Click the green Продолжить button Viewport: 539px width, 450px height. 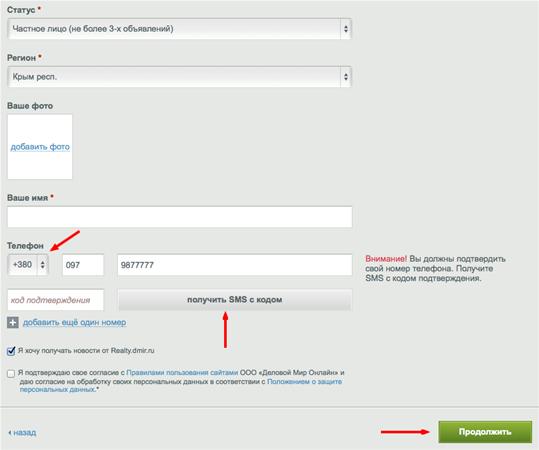(x=485, y=432)
